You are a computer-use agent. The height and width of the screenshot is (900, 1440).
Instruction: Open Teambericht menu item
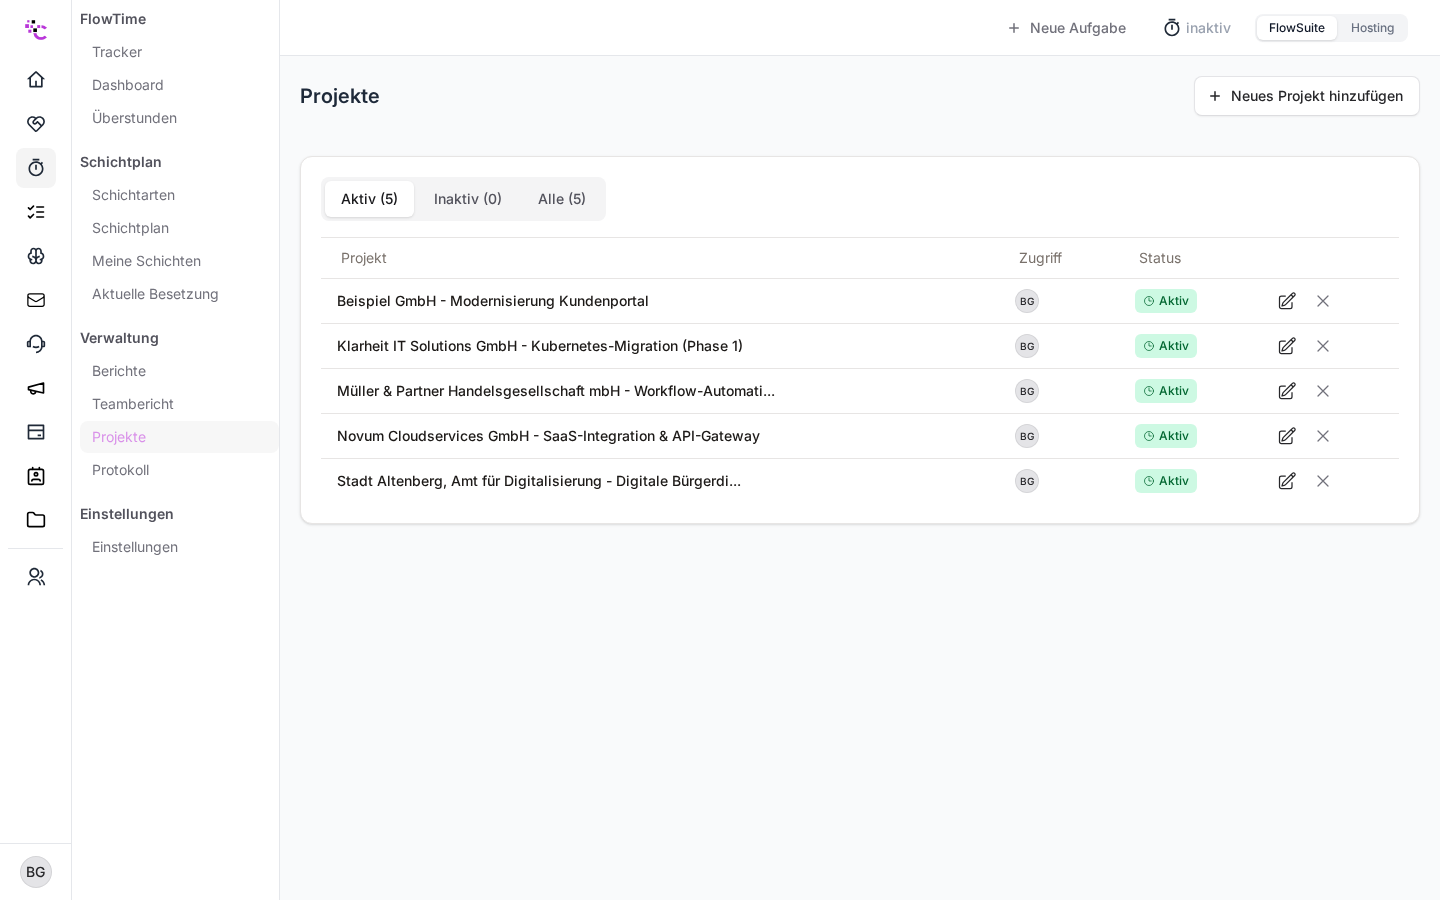coord(133,404)
